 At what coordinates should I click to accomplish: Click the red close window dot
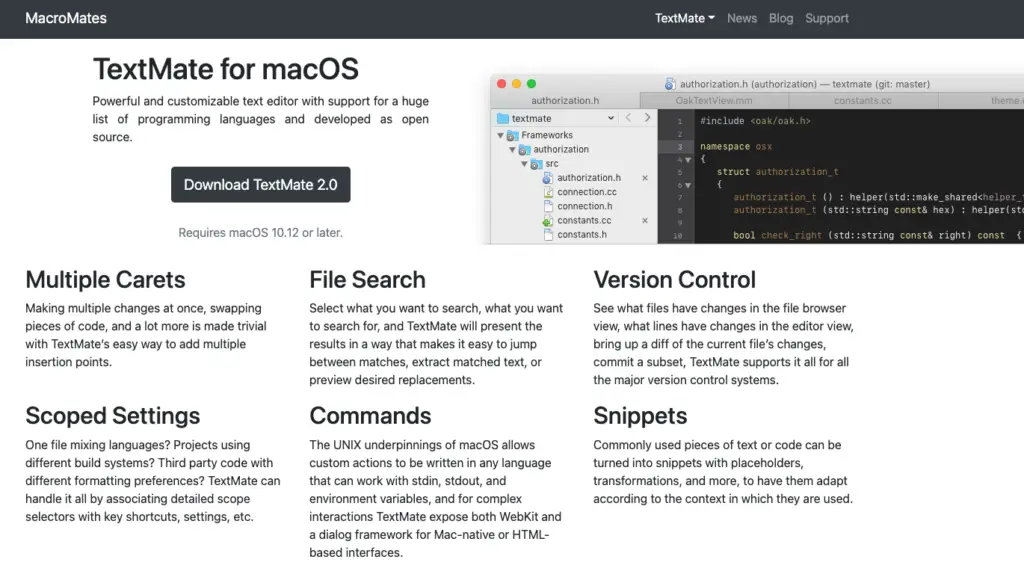pyautogui.click(x=502, y=84)
